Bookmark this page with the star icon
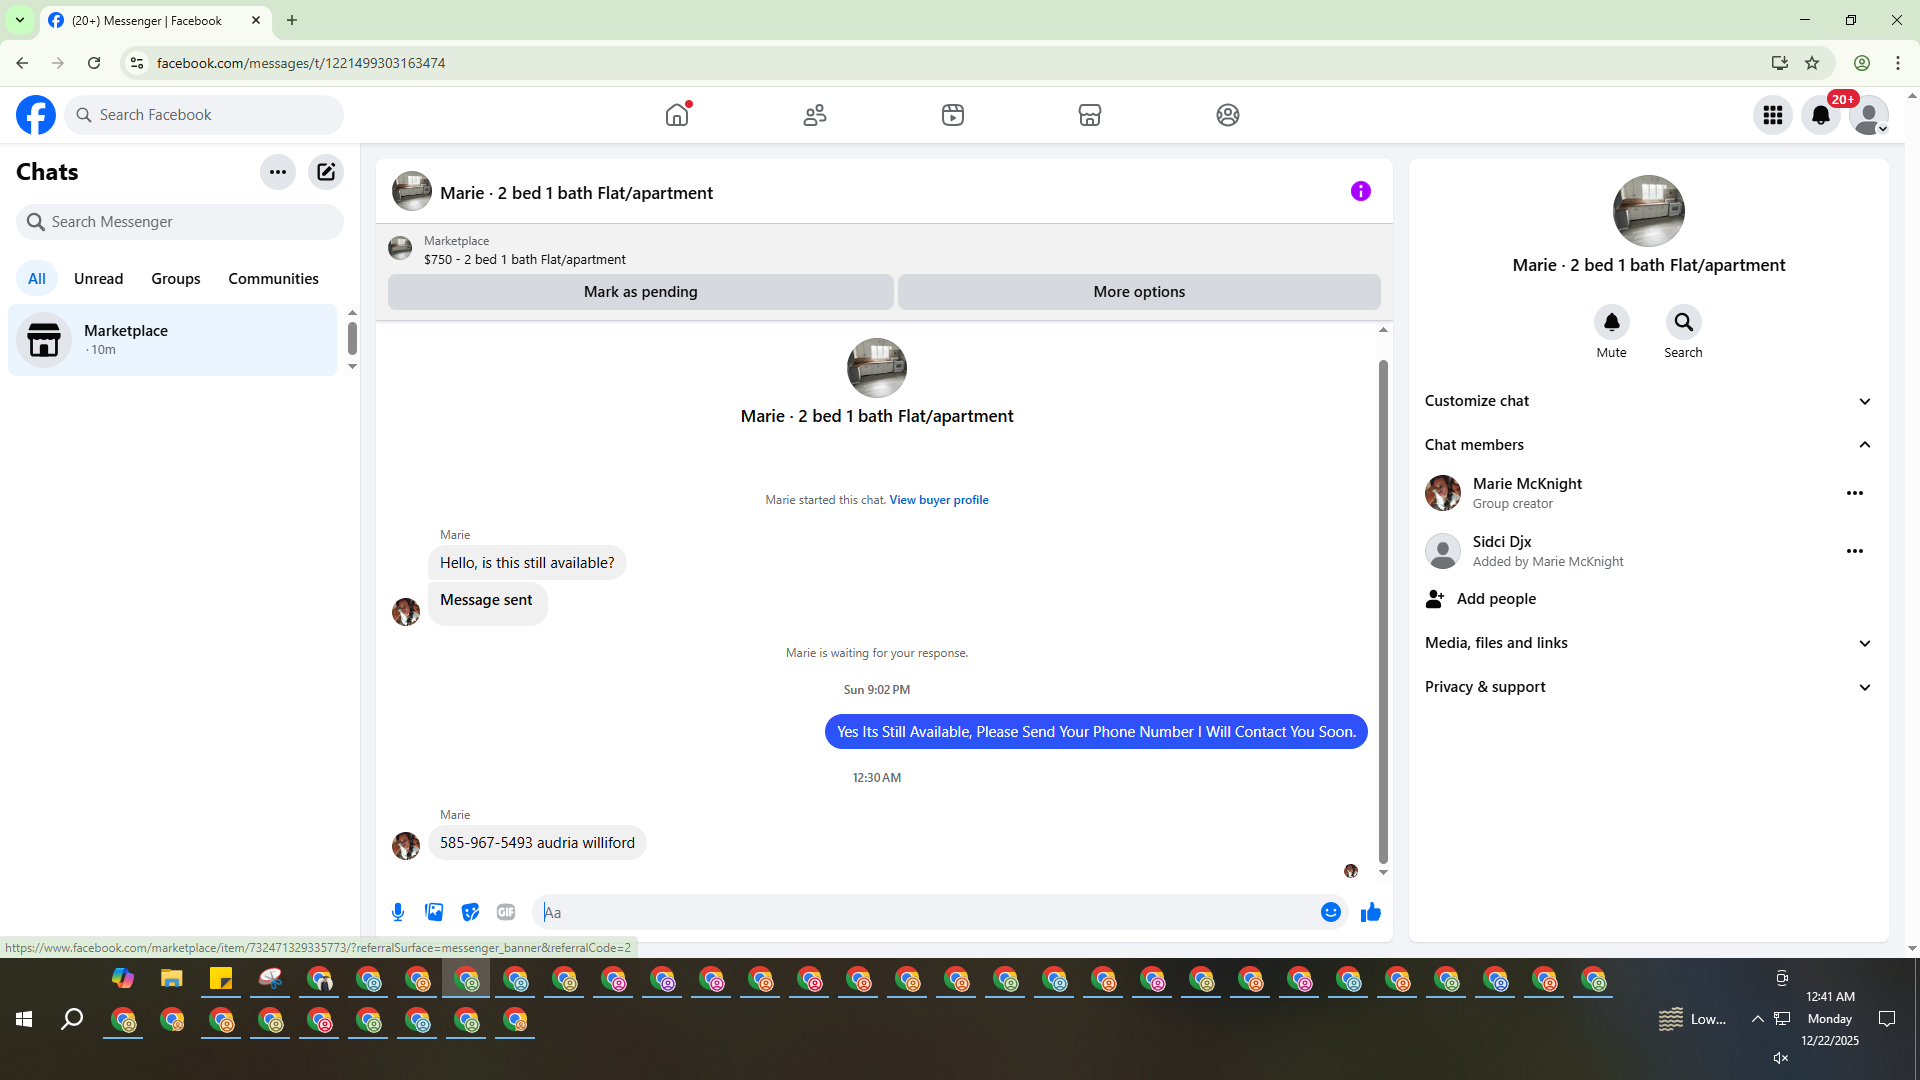This screenshot has height=1080, width=1920. (1812, 63)
